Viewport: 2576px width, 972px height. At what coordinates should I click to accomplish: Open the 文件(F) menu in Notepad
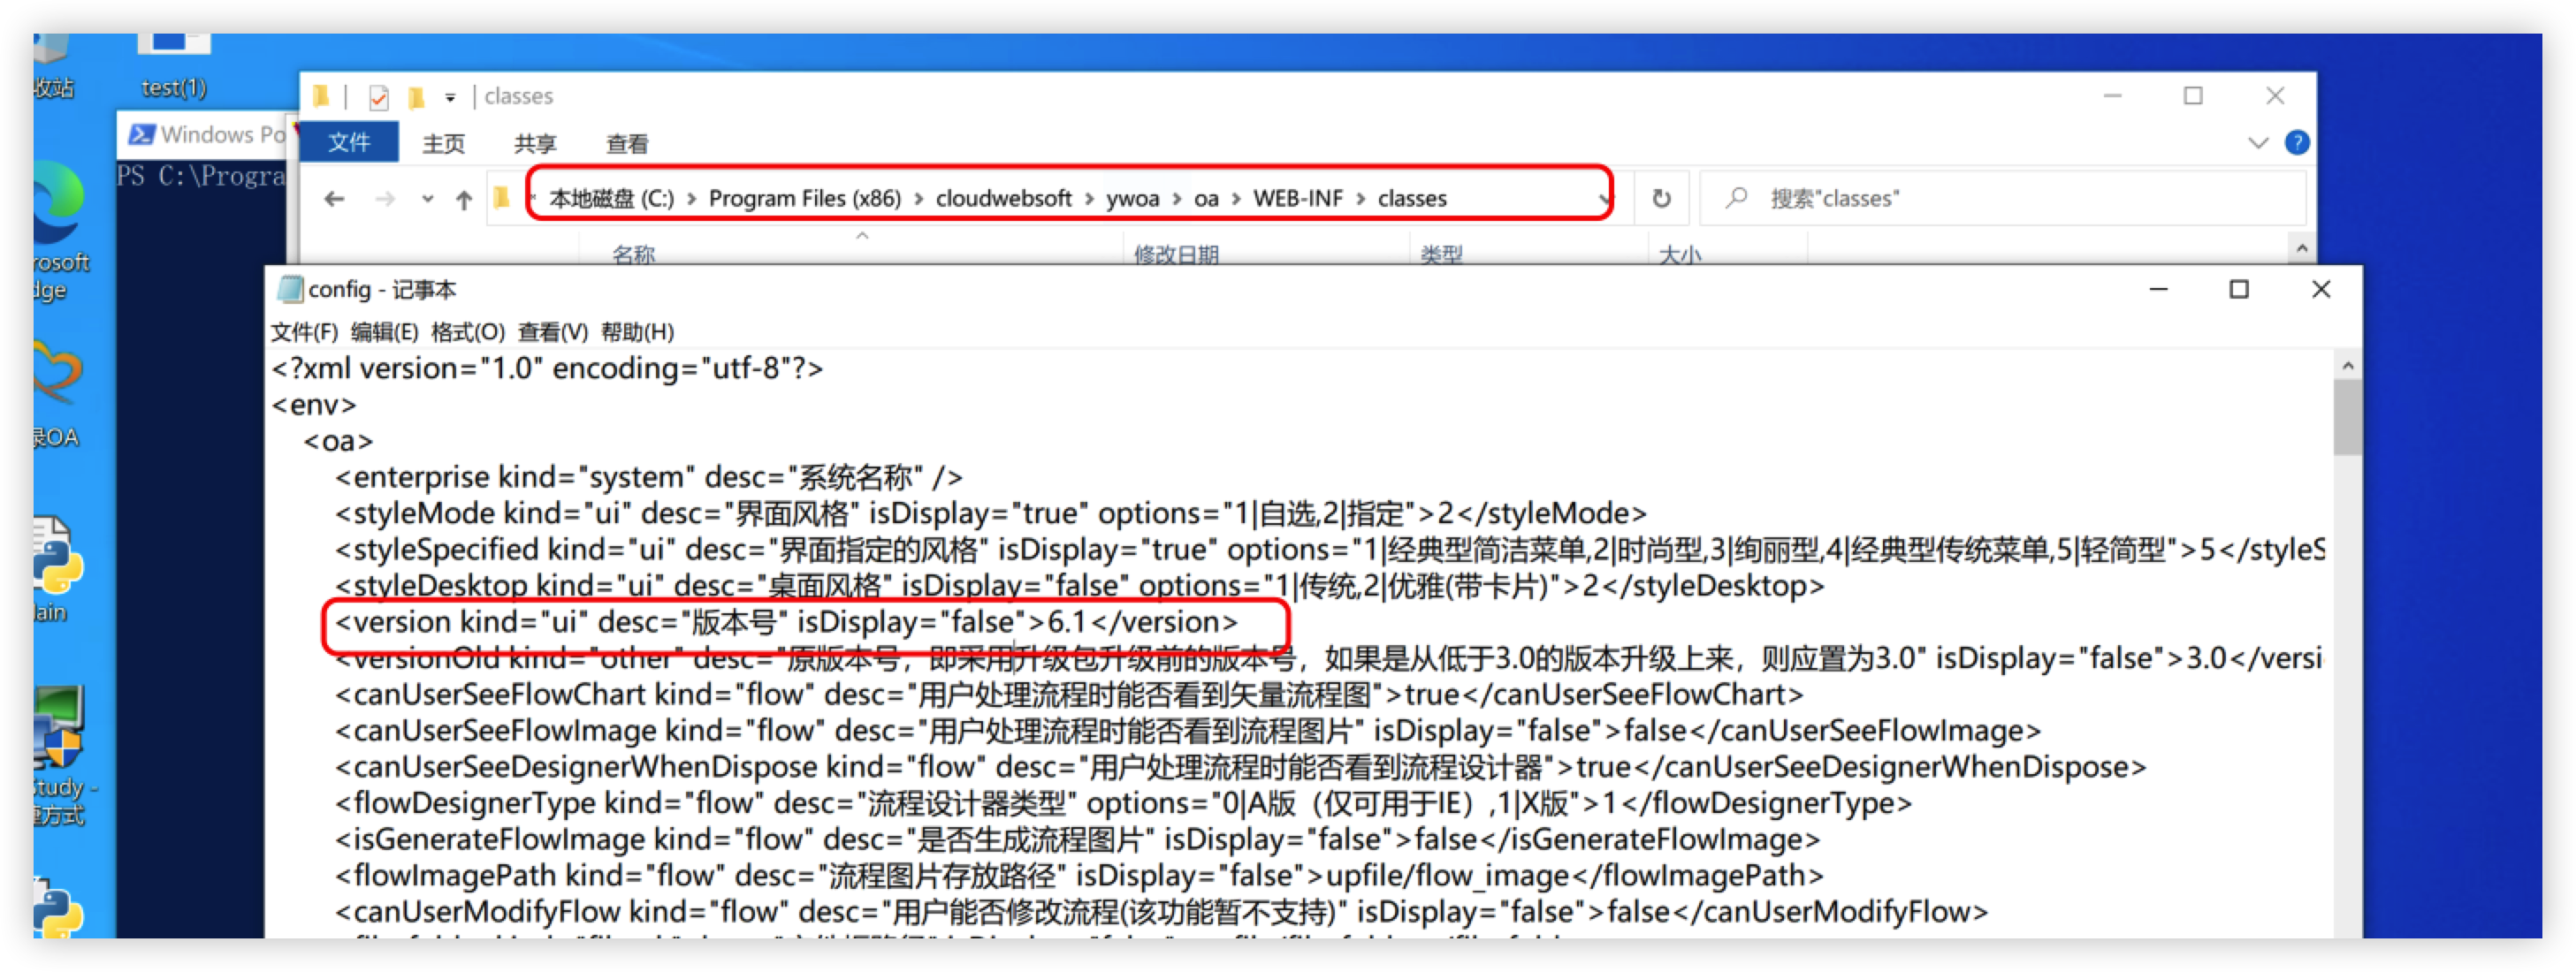pos(304,332)
